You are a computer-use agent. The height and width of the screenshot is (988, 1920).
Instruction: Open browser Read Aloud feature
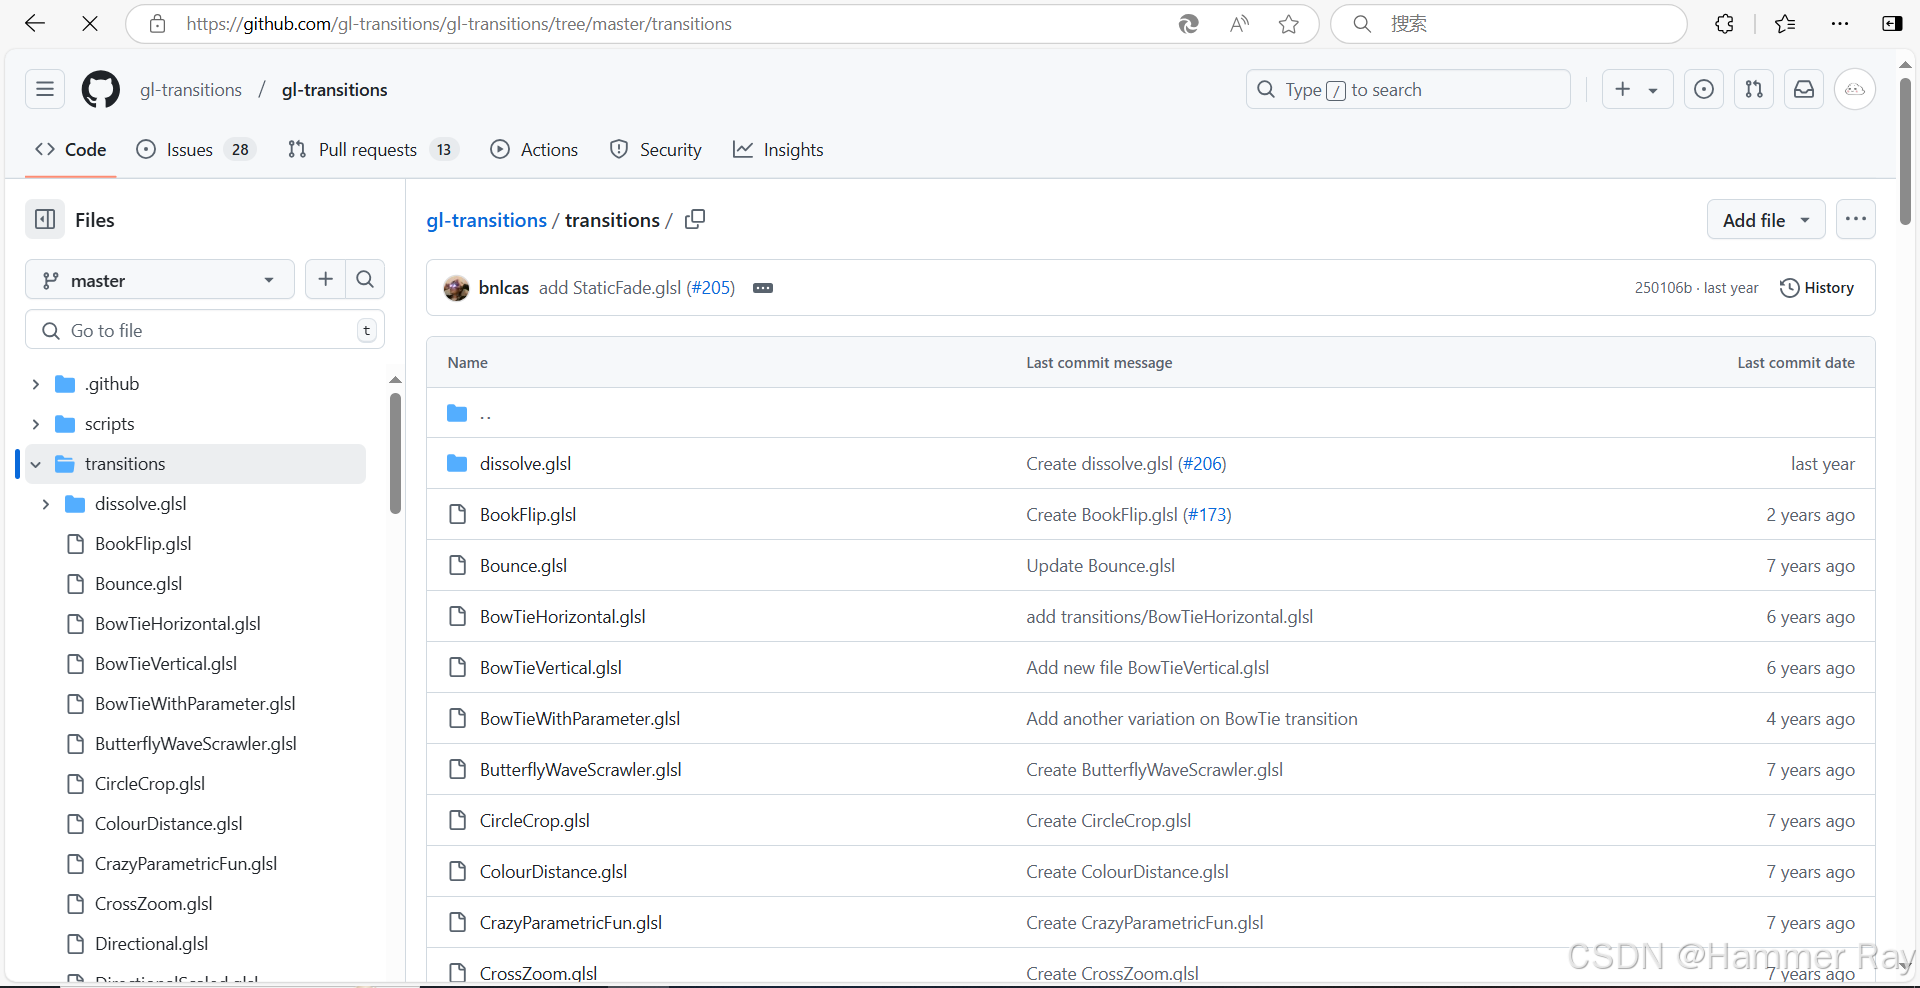1238,23
